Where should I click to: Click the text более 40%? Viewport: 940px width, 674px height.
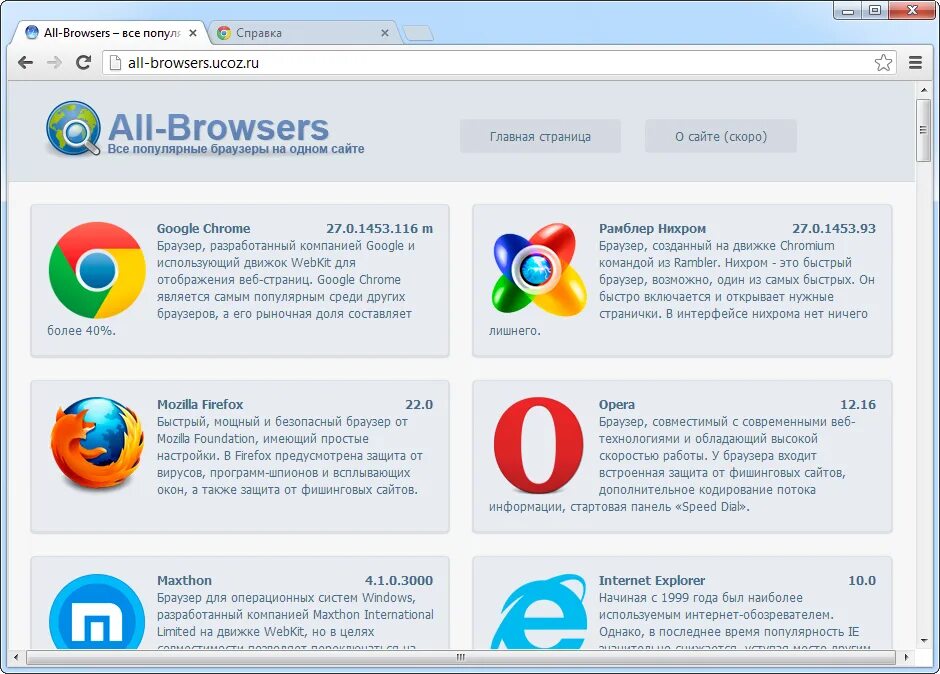pos(82,330)
